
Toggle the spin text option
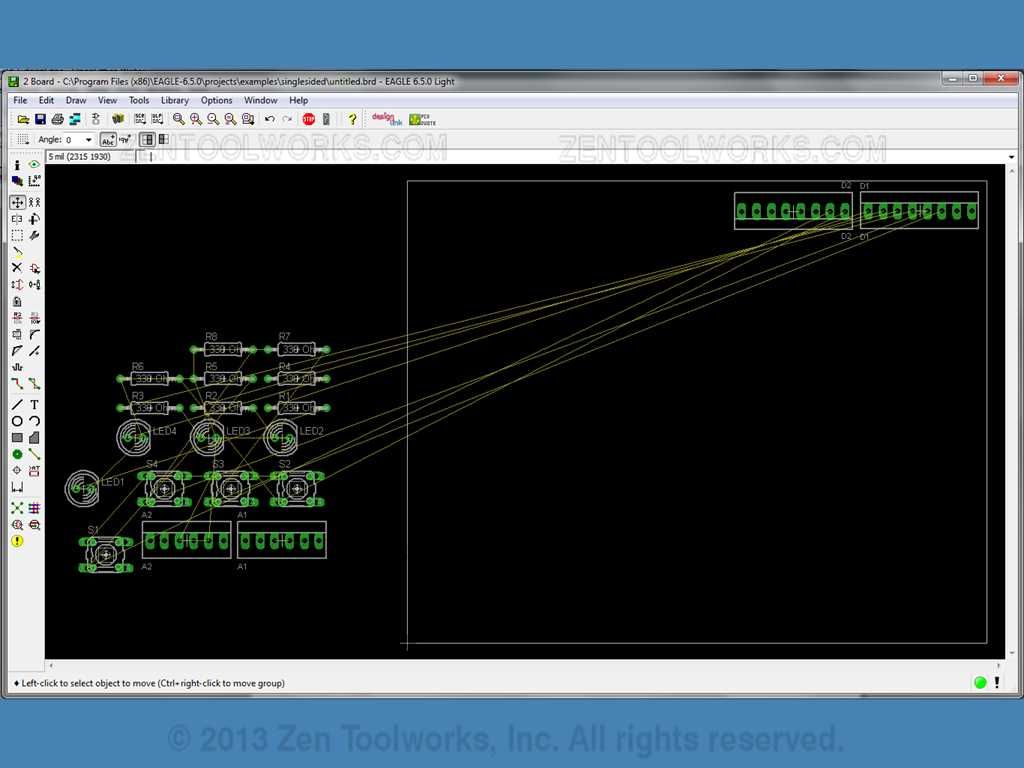(125, 139)
